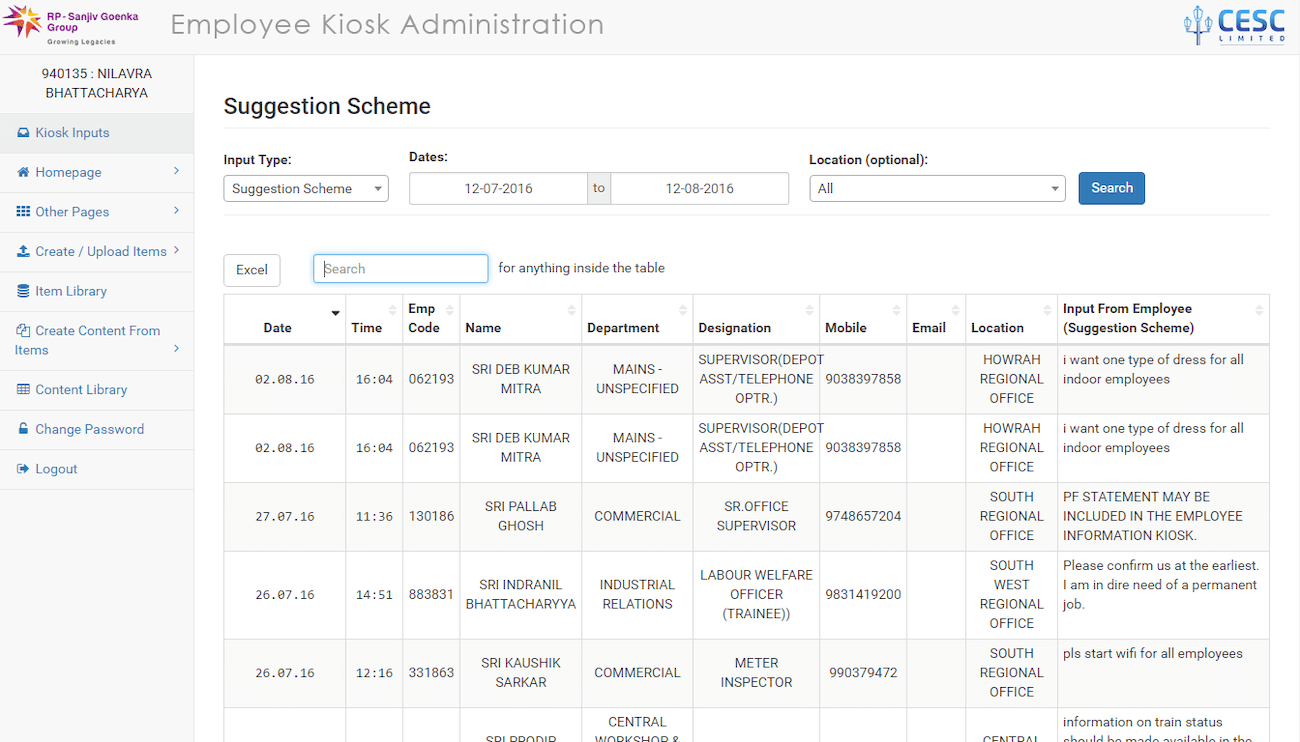Export the table with the Excel button
Screen dimensions: 1300x742
252,270
